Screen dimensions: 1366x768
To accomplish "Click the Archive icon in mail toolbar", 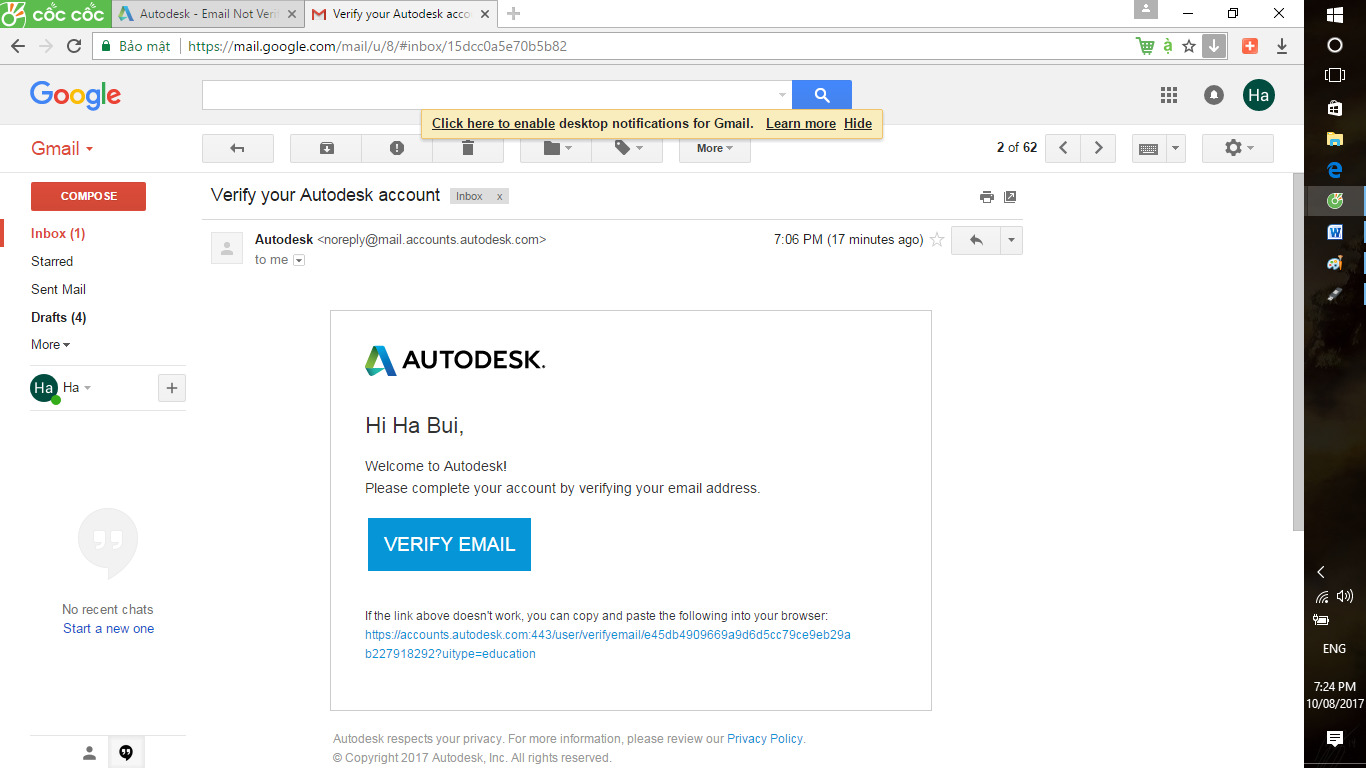I will coord(326,148).
